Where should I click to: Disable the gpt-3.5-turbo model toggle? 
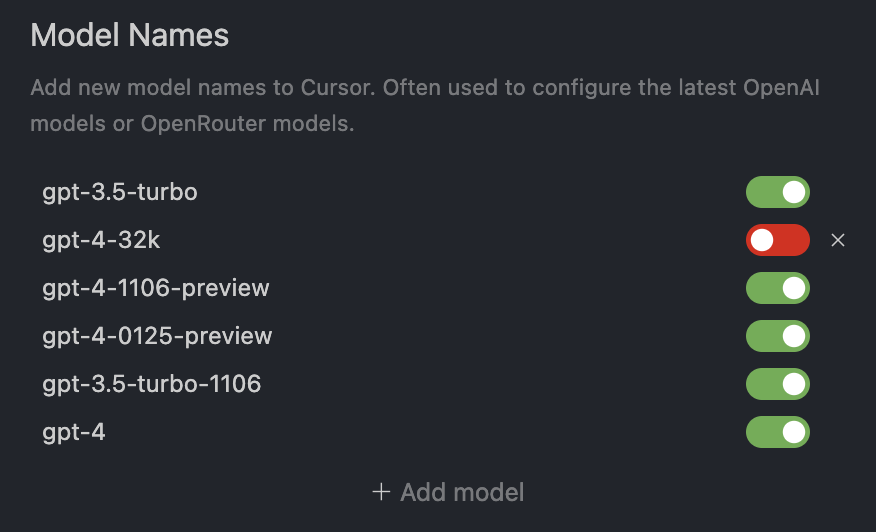coord(777,192)
